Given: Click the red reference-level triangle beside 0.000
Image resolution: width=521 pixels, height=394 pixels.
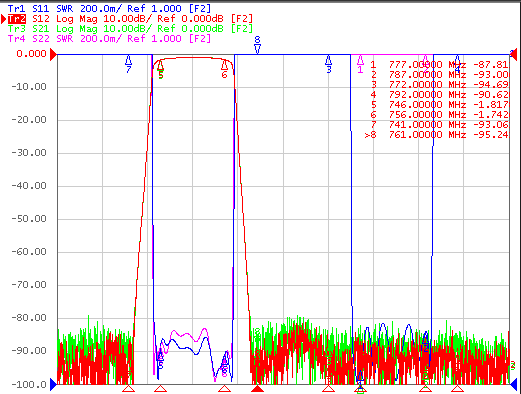Looking at the screenshot, I should pos(53,54).
